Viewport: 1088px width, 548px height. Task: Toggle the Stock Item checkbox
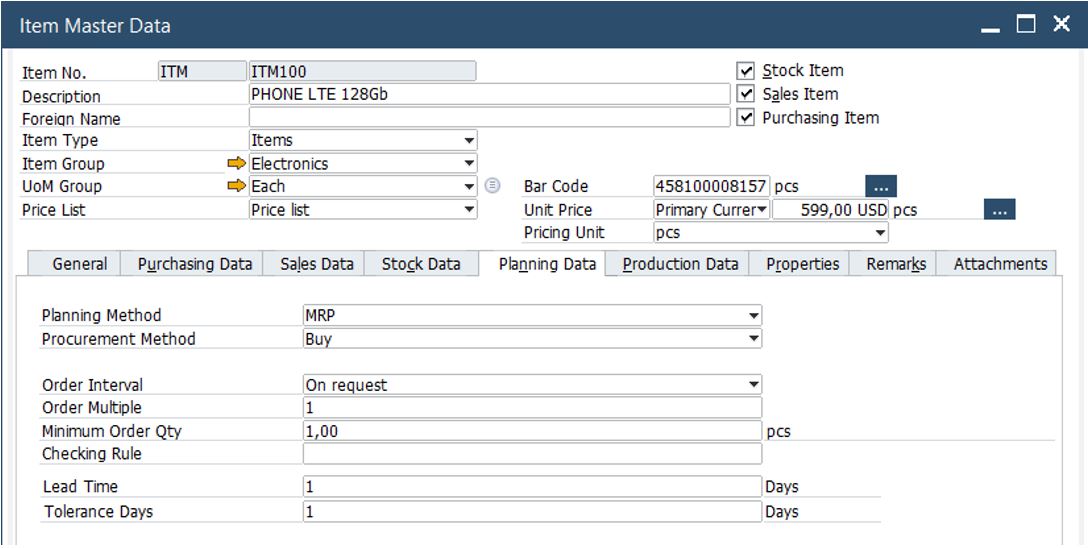click(745, 71)
